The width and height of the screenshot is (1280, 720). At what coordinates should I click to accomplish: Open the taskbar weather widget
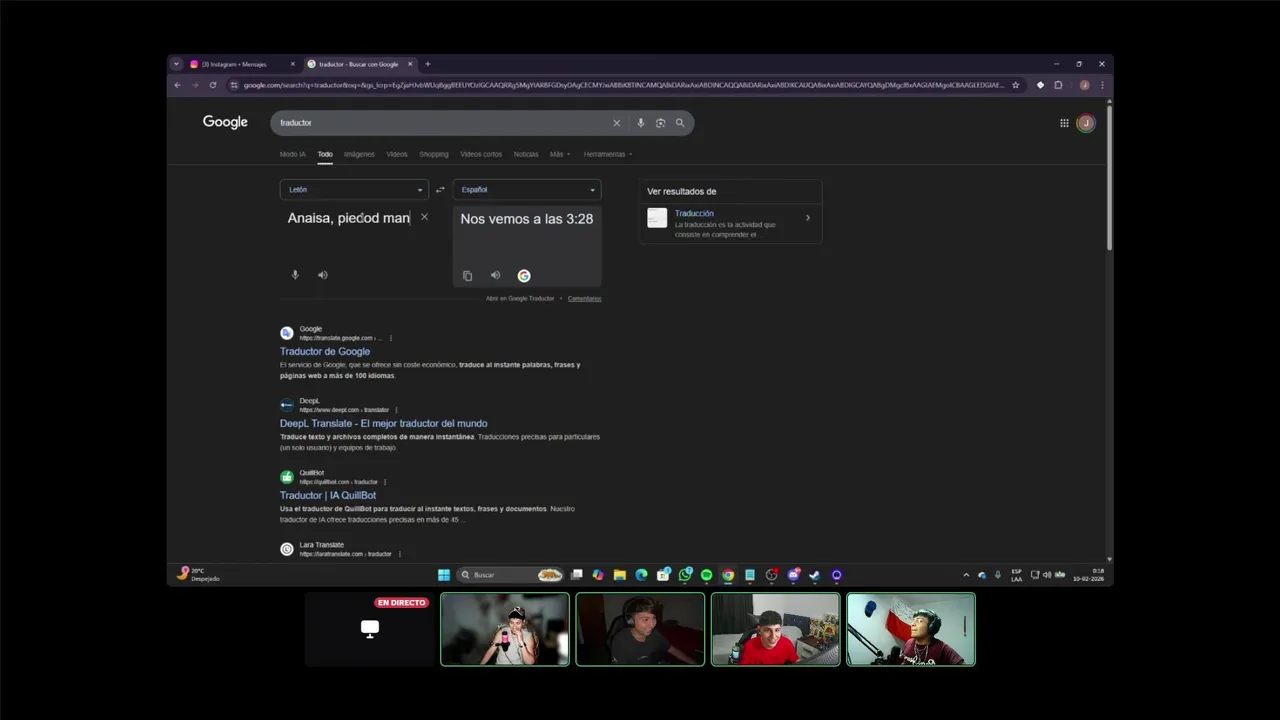[198, 574]
